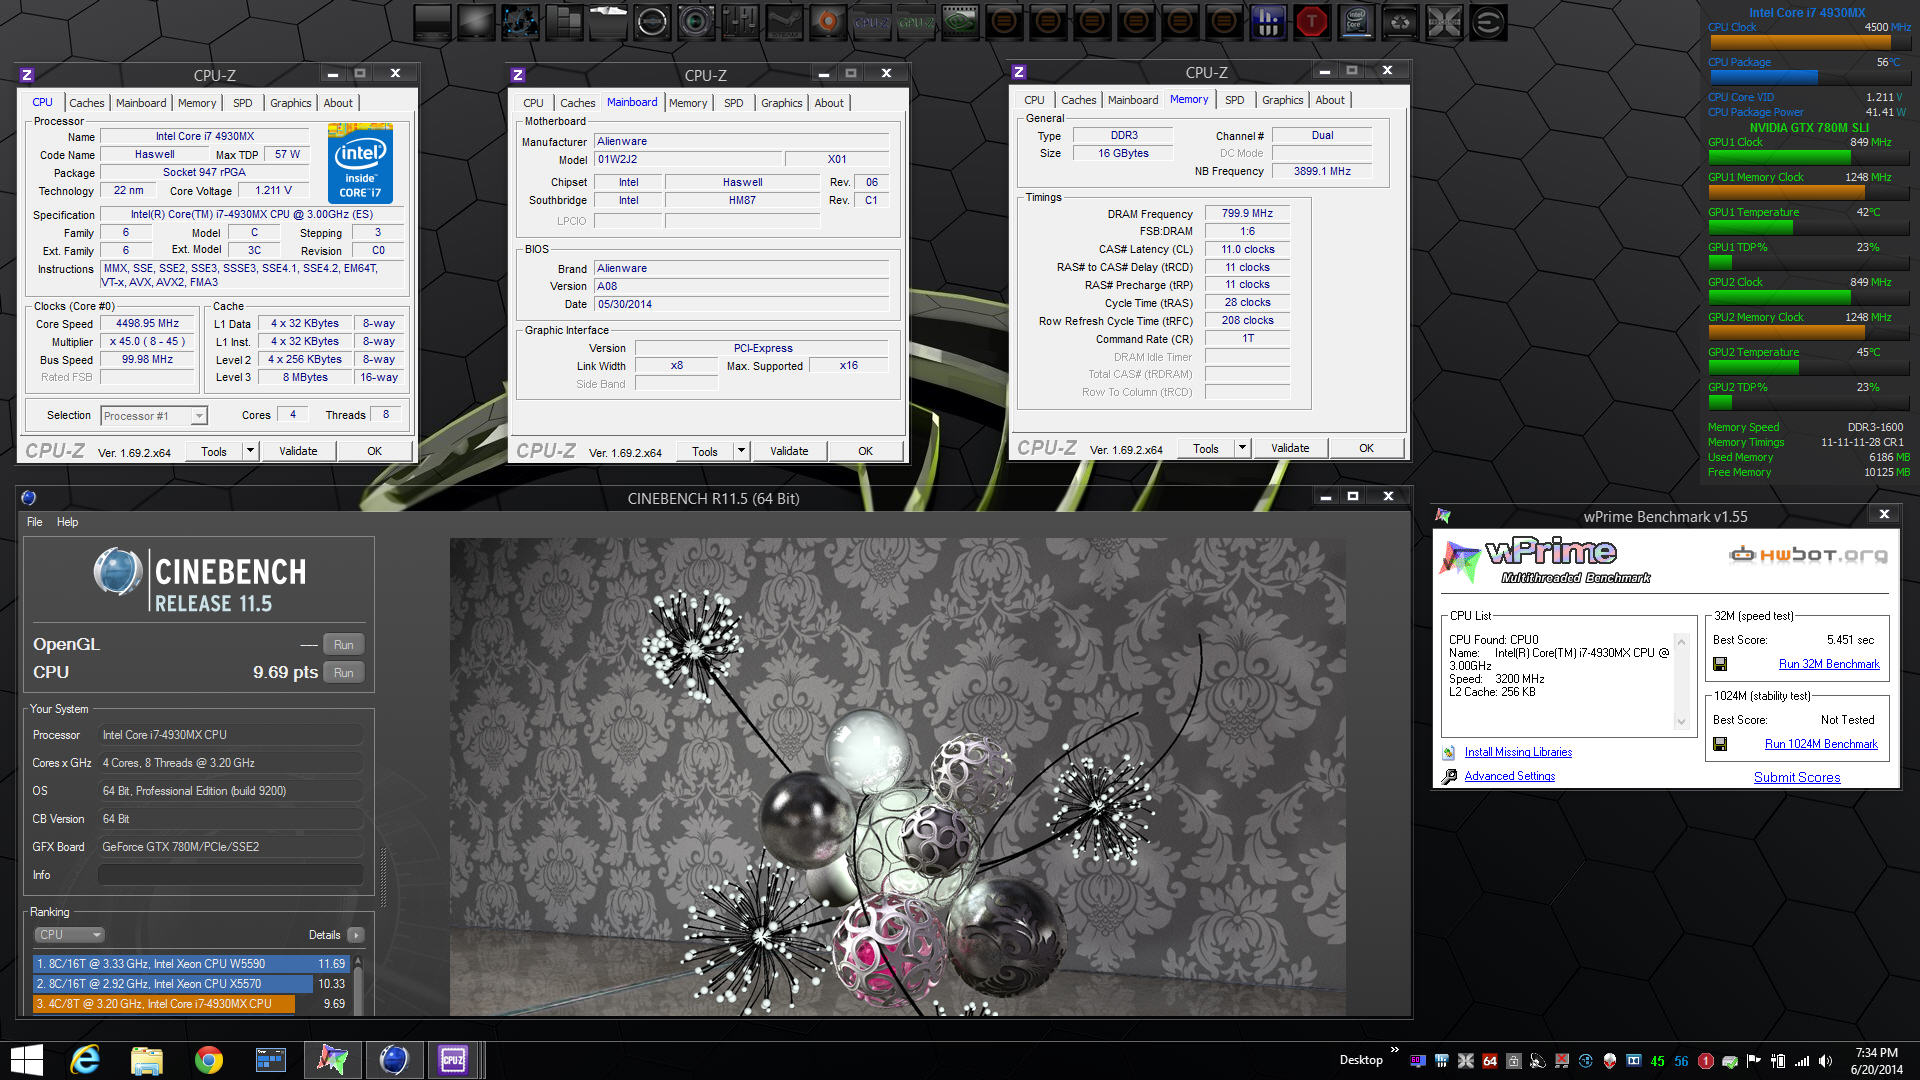The width and height of the screenshot is (1920, 1080).
Task: Click the Alienware head tray icon
Action: pos(1610,1061)
